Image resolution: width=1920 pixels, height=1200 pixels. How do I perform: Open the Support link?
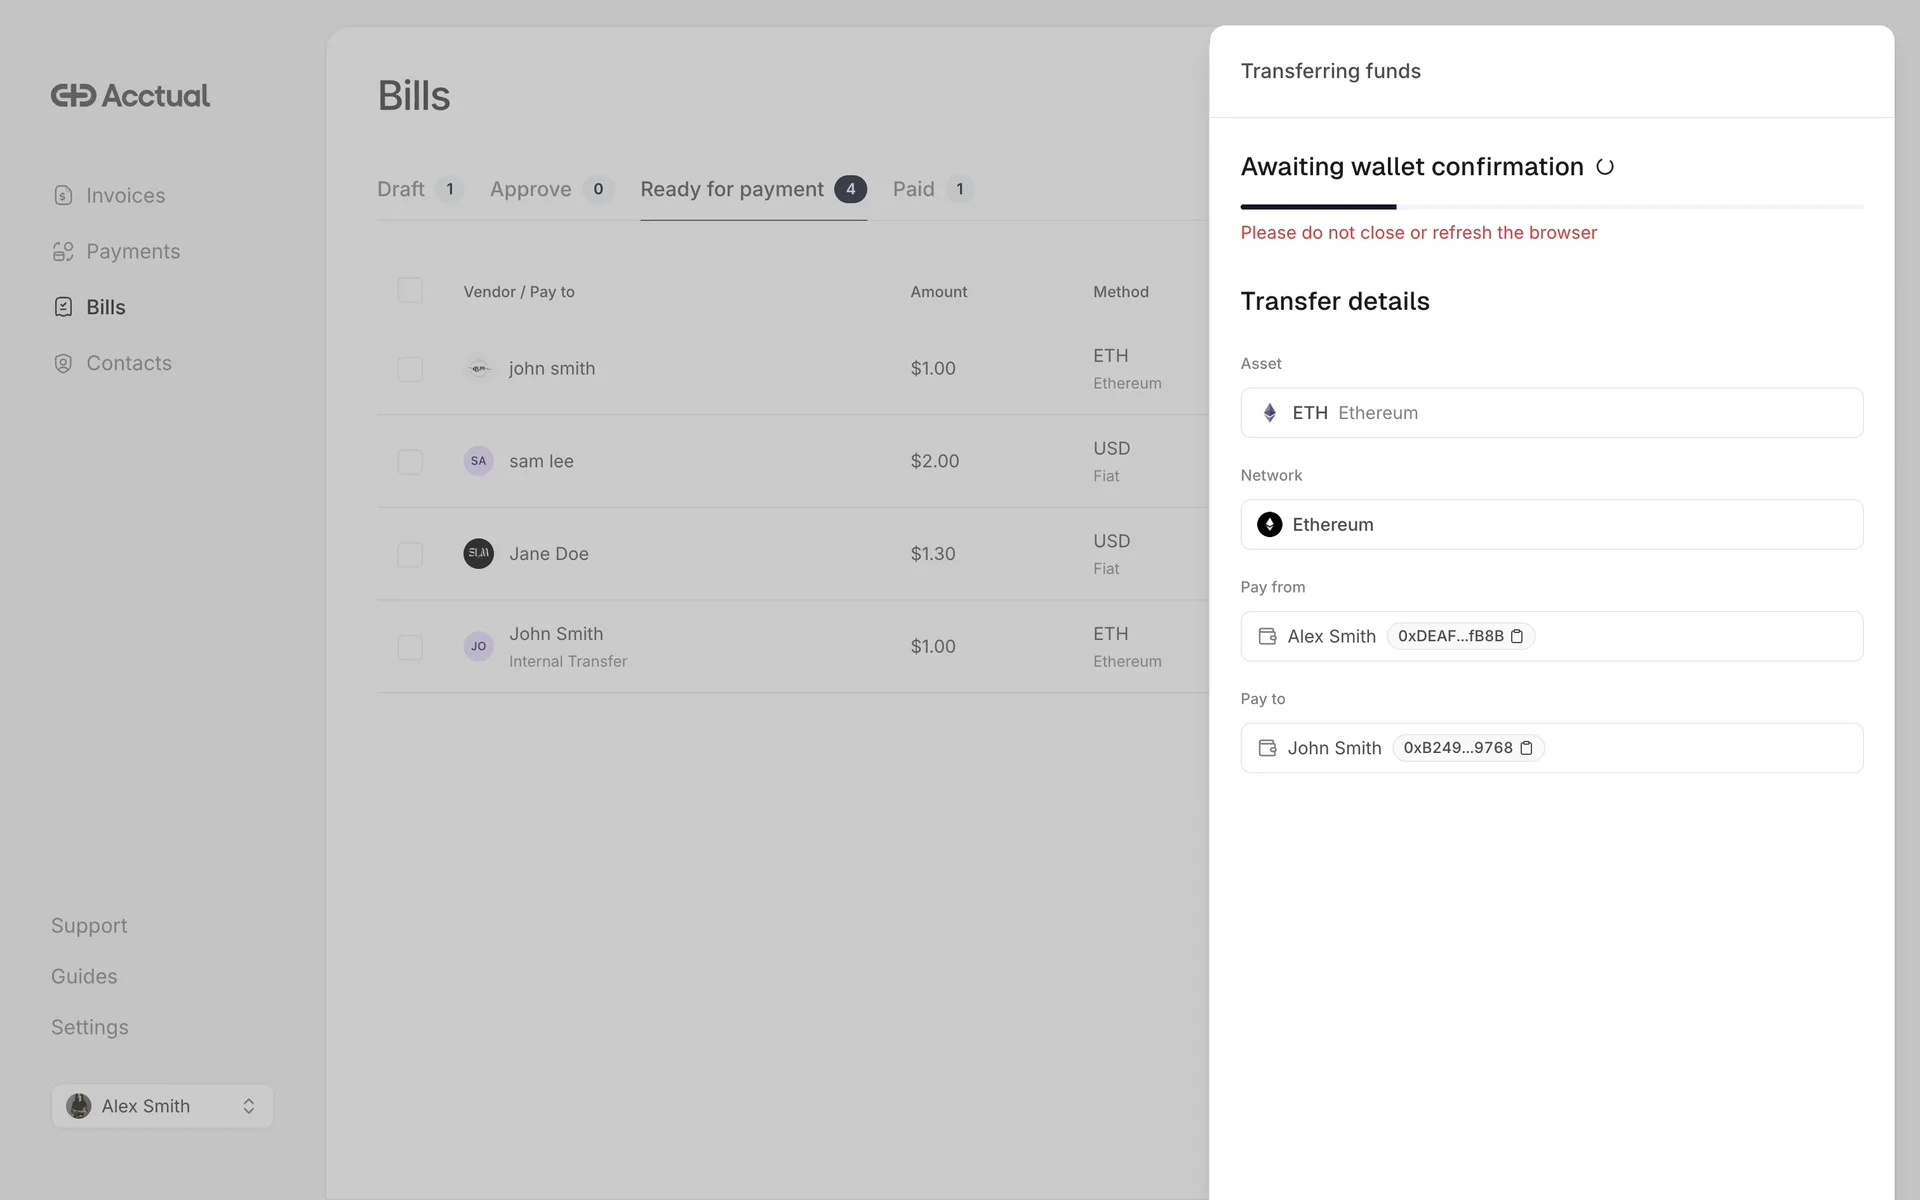click(89, 925)
